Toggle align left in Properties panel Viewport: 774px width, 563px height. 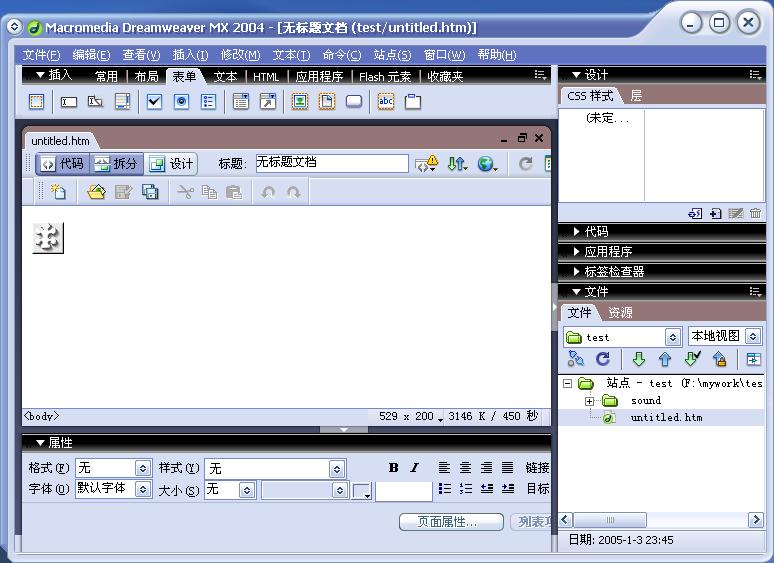click(444, 467)
